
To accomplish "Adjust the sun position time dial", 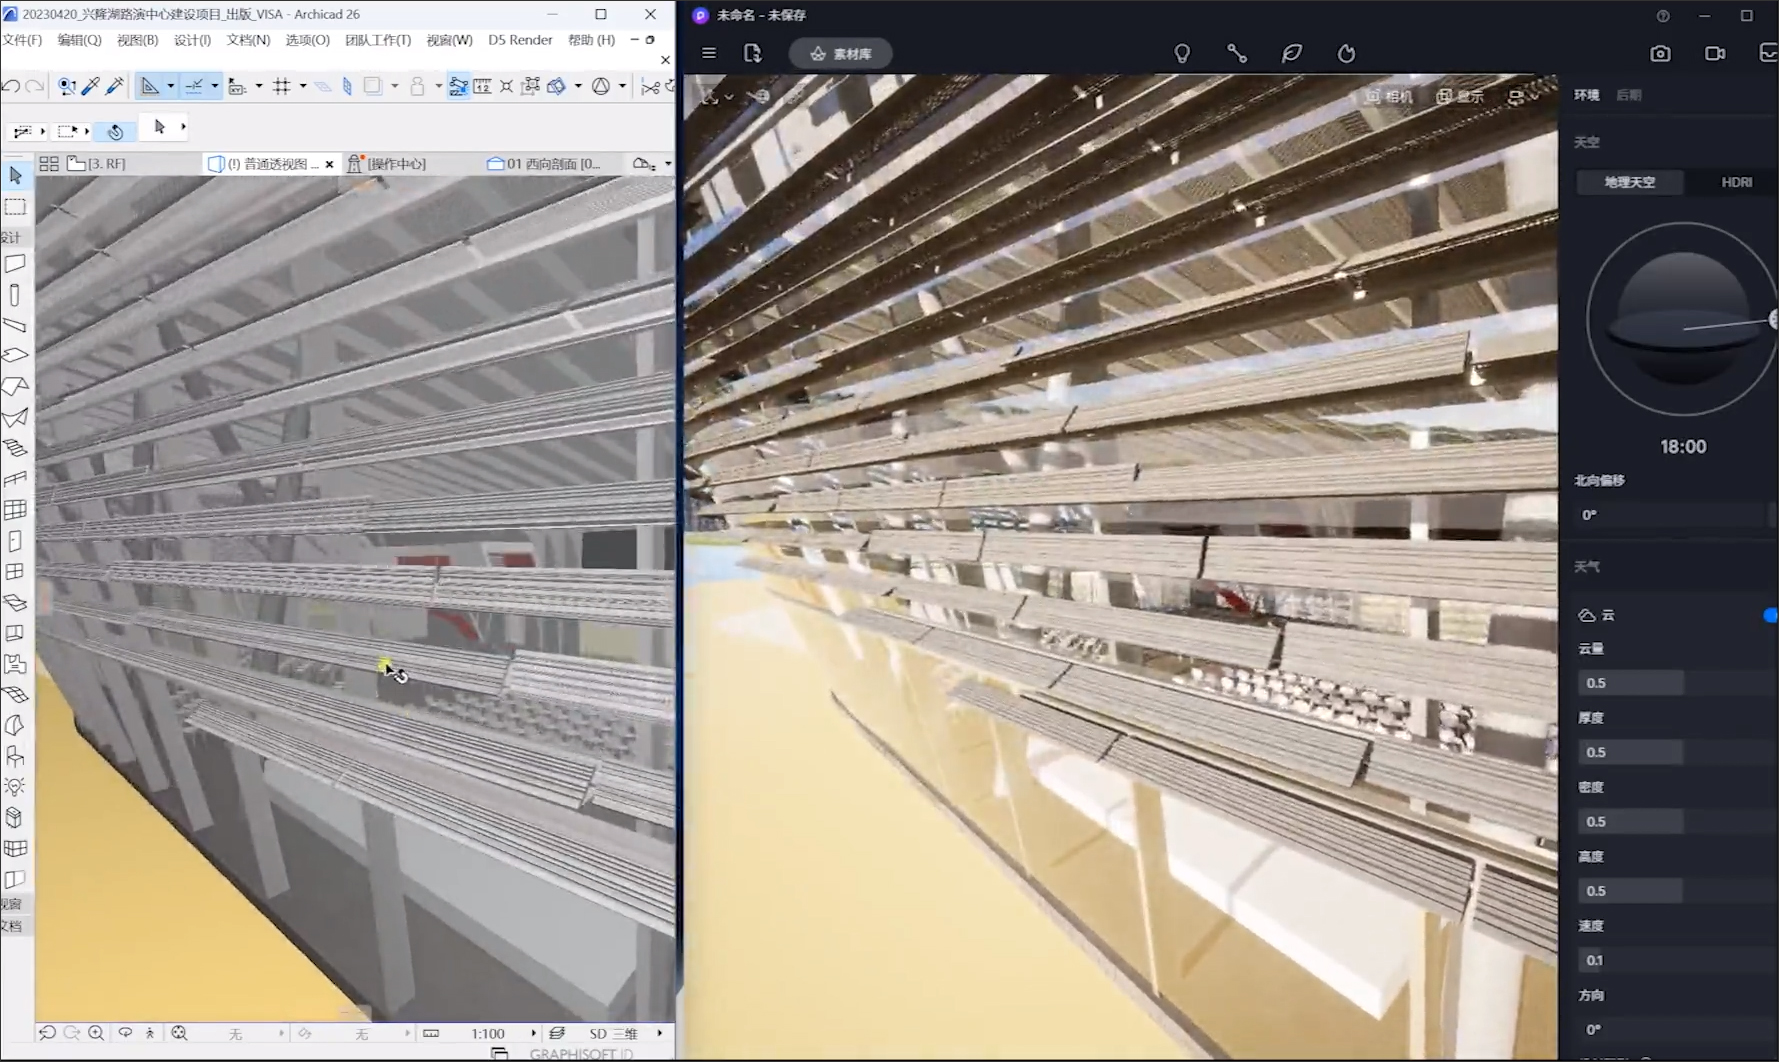I will (1771, 320).
